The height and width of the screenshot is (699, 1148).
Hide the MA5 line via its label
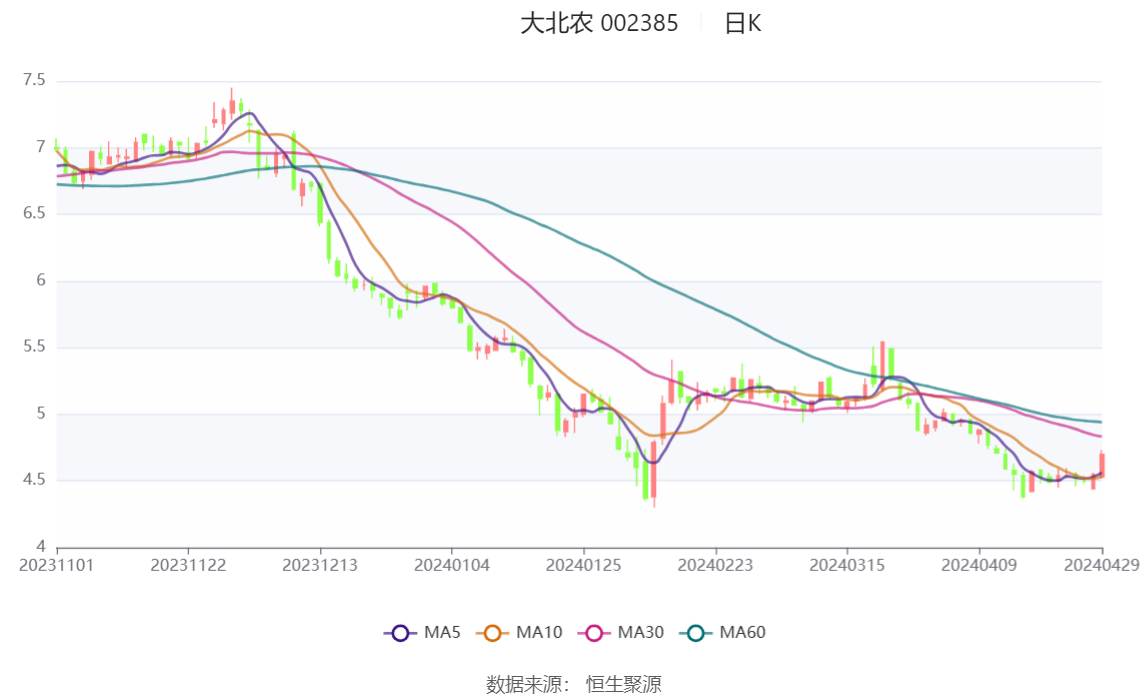442,632
